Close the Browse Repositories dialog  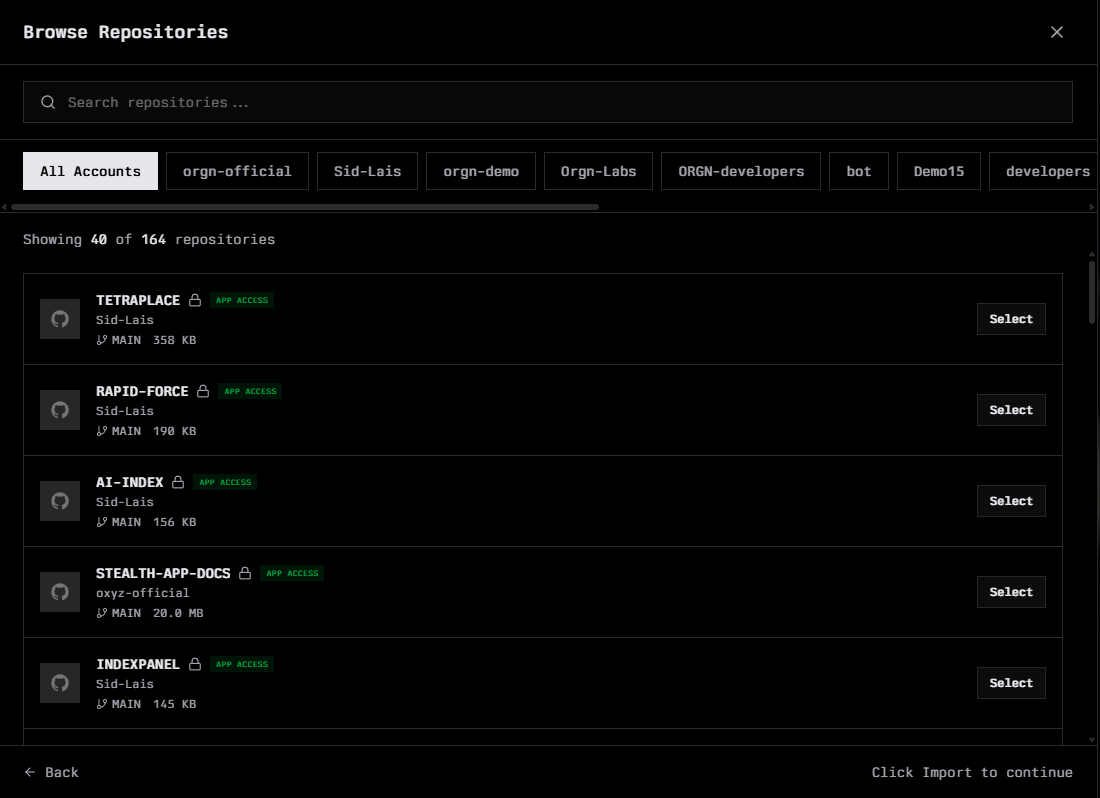[x=1057, y=32]
